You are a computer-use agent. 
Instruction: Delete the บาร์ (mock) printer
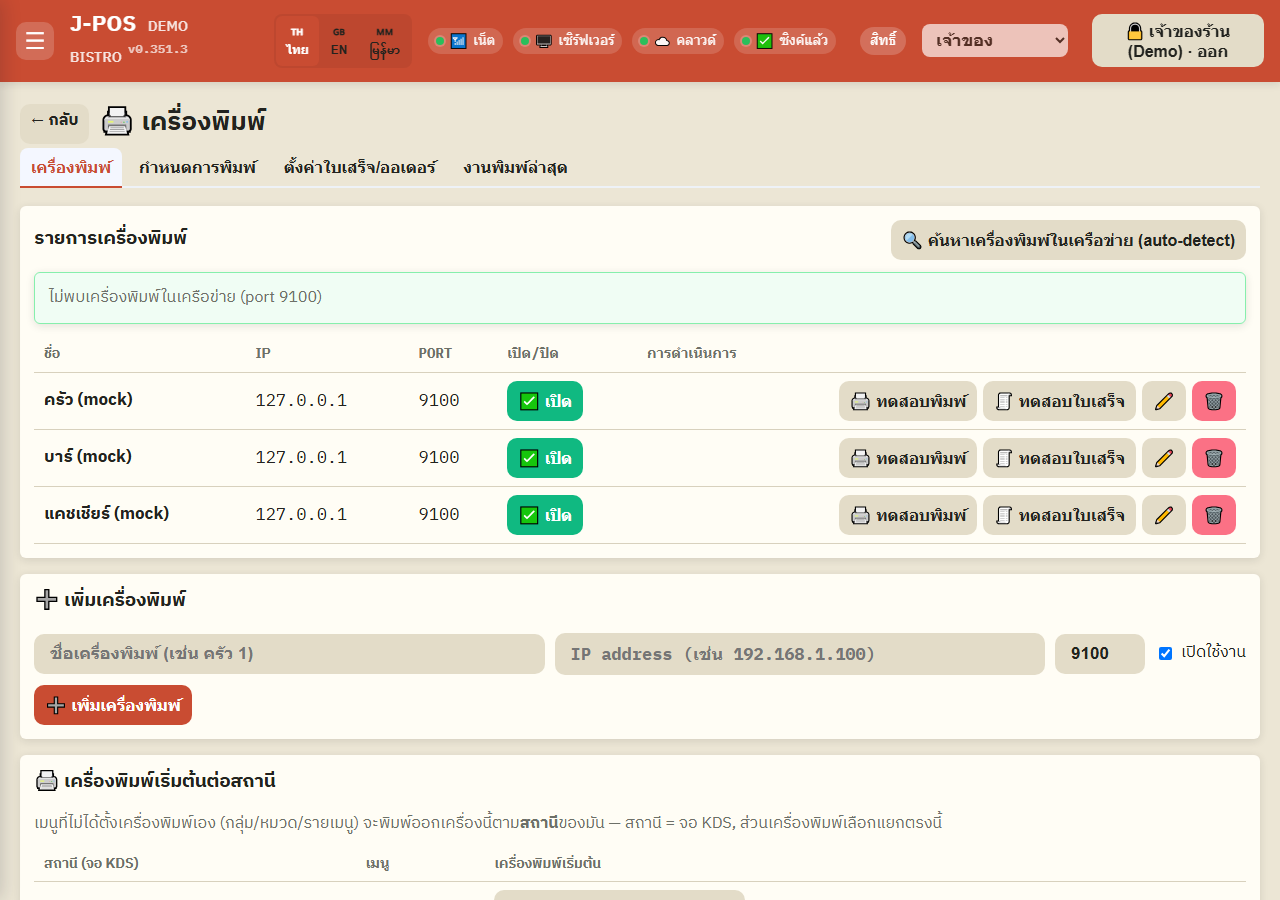[1214, 458]
